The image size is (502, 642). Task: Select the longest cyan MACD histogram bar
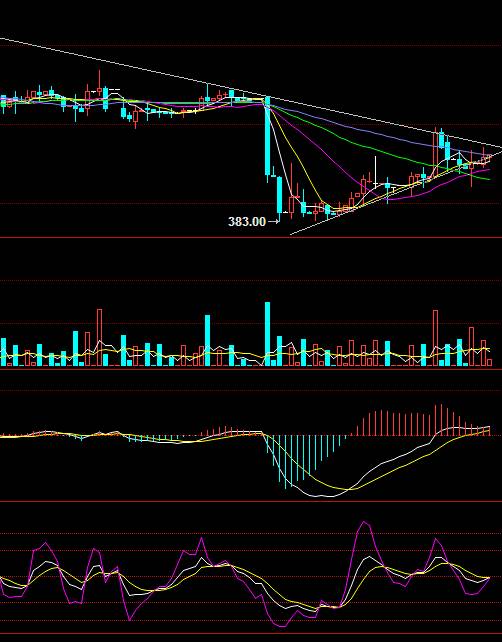pos(285,462)
